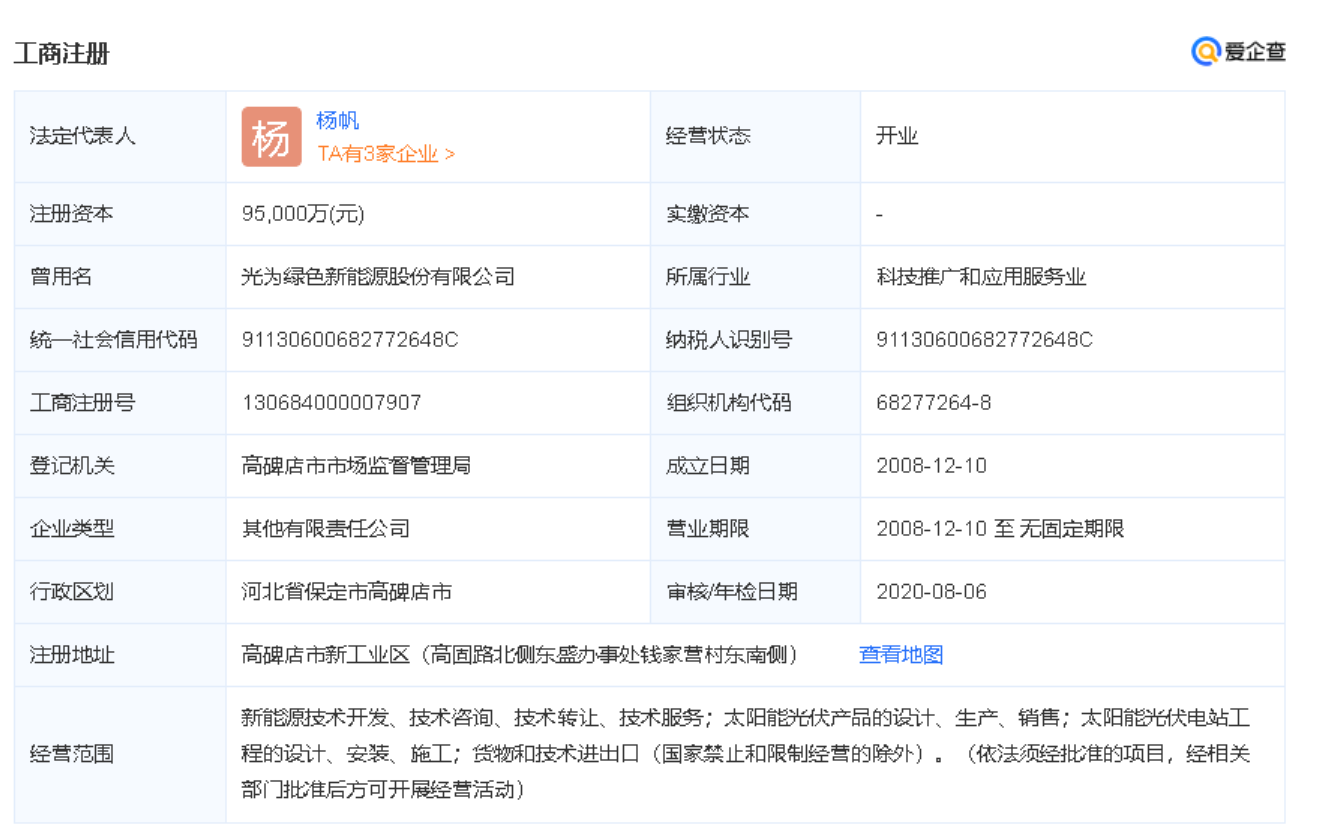Image resolution: width=1319 pixels, height=840 pixels.
Task: Click the 营业期限 date range value
Action: [x=1000, y=529]
